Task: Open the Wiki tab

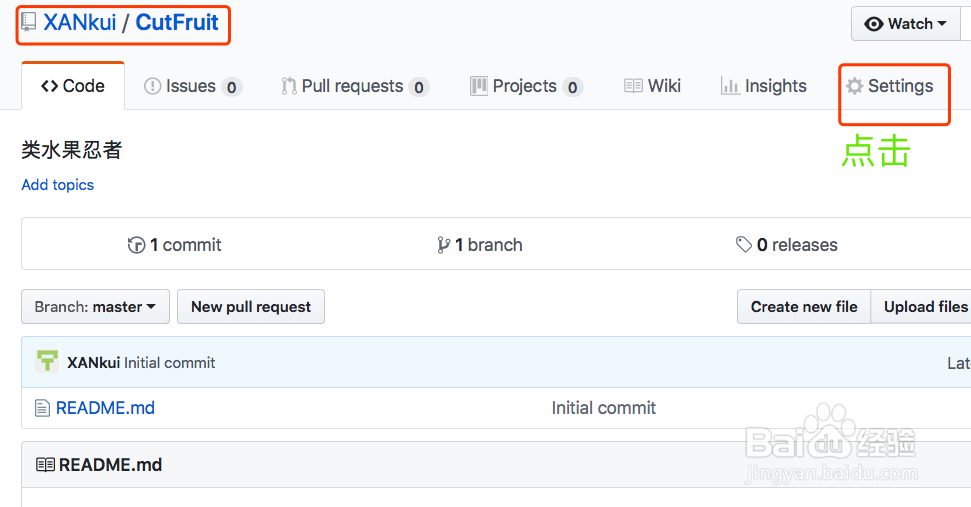Action: (x=652, y=86)
